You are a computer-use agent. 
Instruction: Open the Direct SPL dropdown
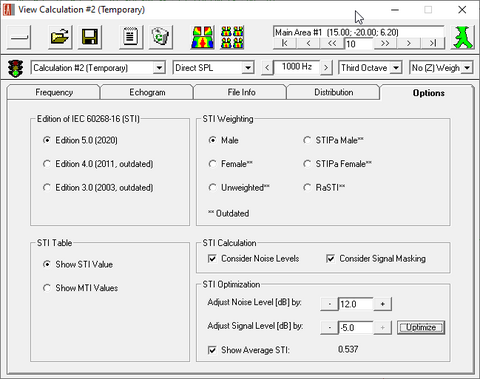coord(248,68)
